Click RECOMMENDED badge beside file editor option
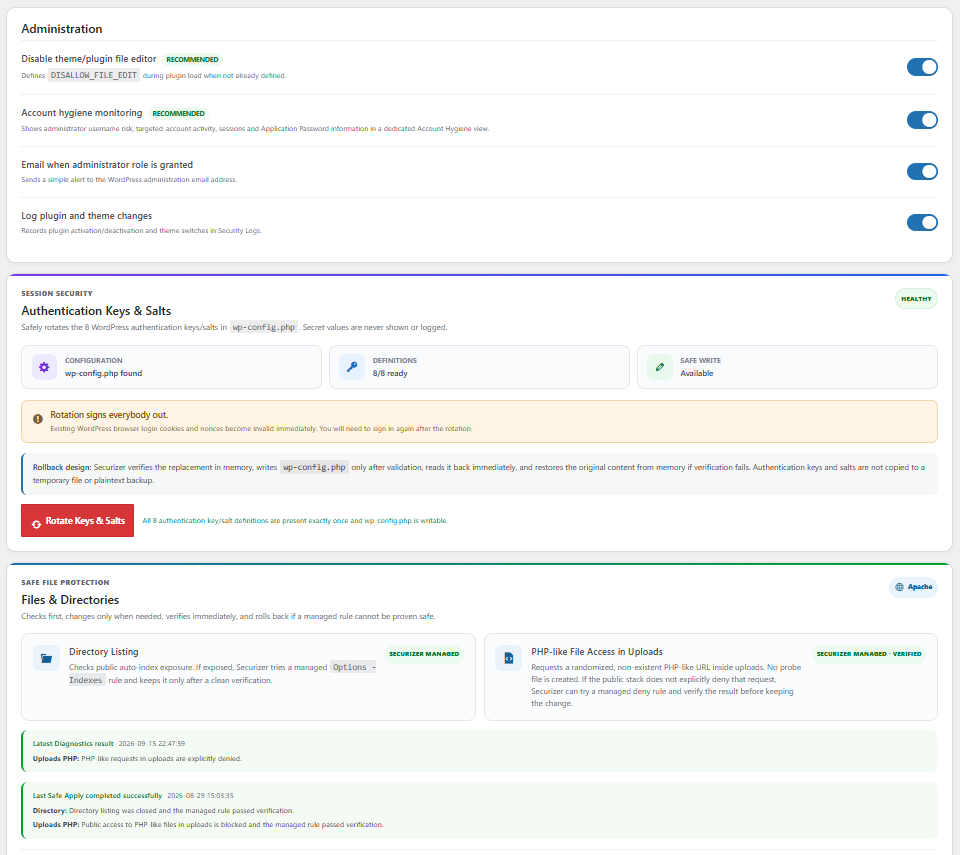The height and width of the screenshot is (855, 960). (x=192, y=59)
